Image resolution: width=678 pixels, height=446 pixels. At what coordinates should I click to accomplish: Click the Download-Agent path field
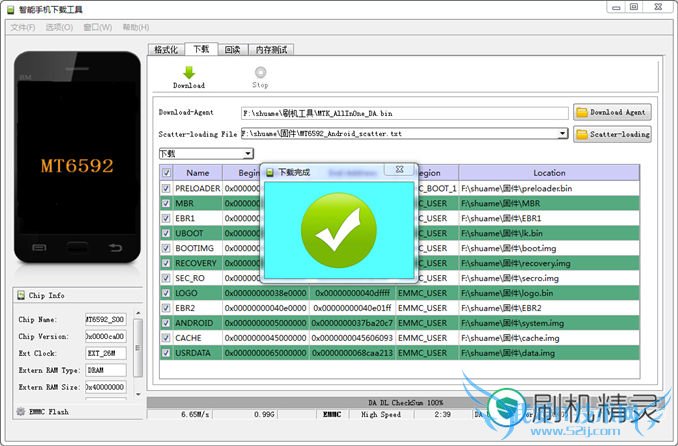(x=405, y=113)
